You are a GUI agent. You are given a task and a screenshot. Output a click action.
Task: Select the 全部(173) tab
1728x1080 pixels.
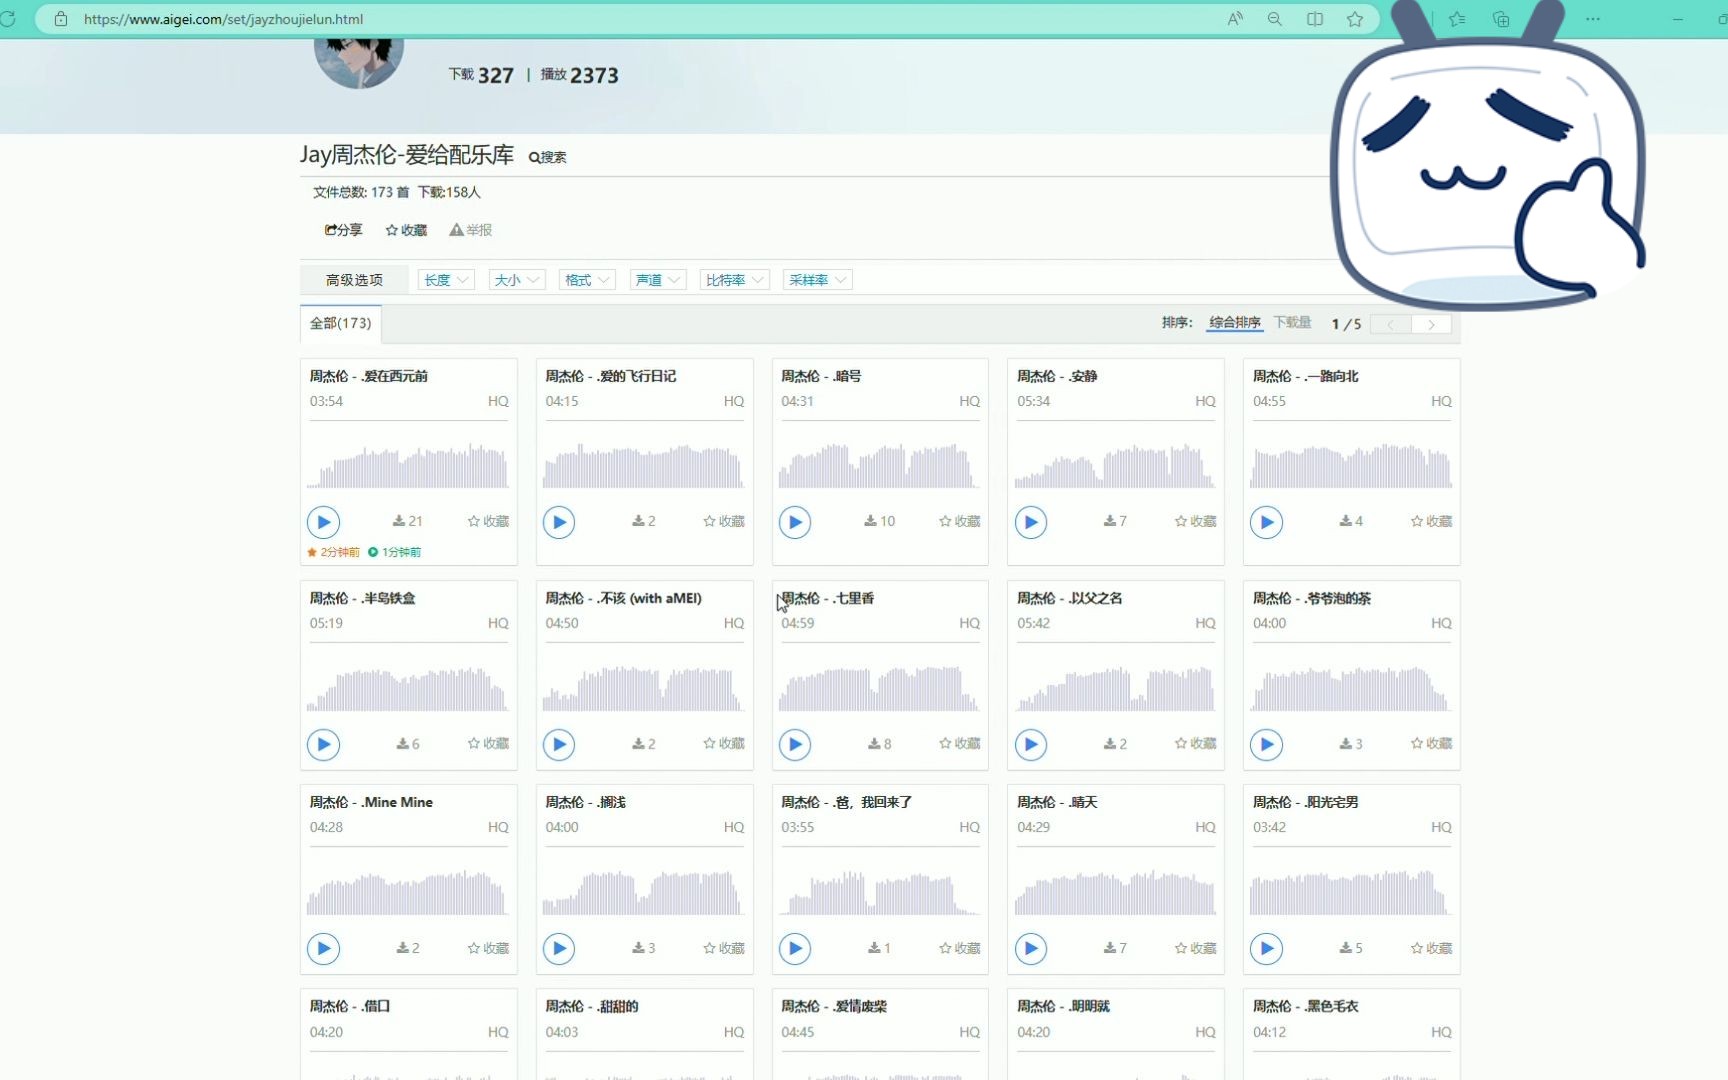coord(341,323)
